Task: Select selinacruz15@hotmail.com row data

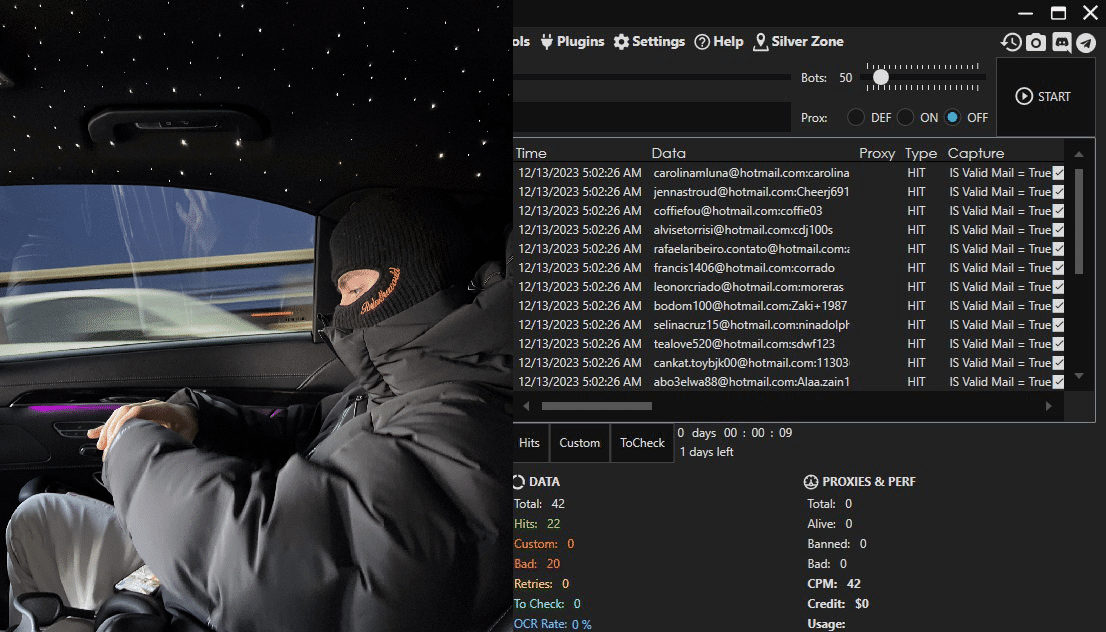Action: (751, 325)
